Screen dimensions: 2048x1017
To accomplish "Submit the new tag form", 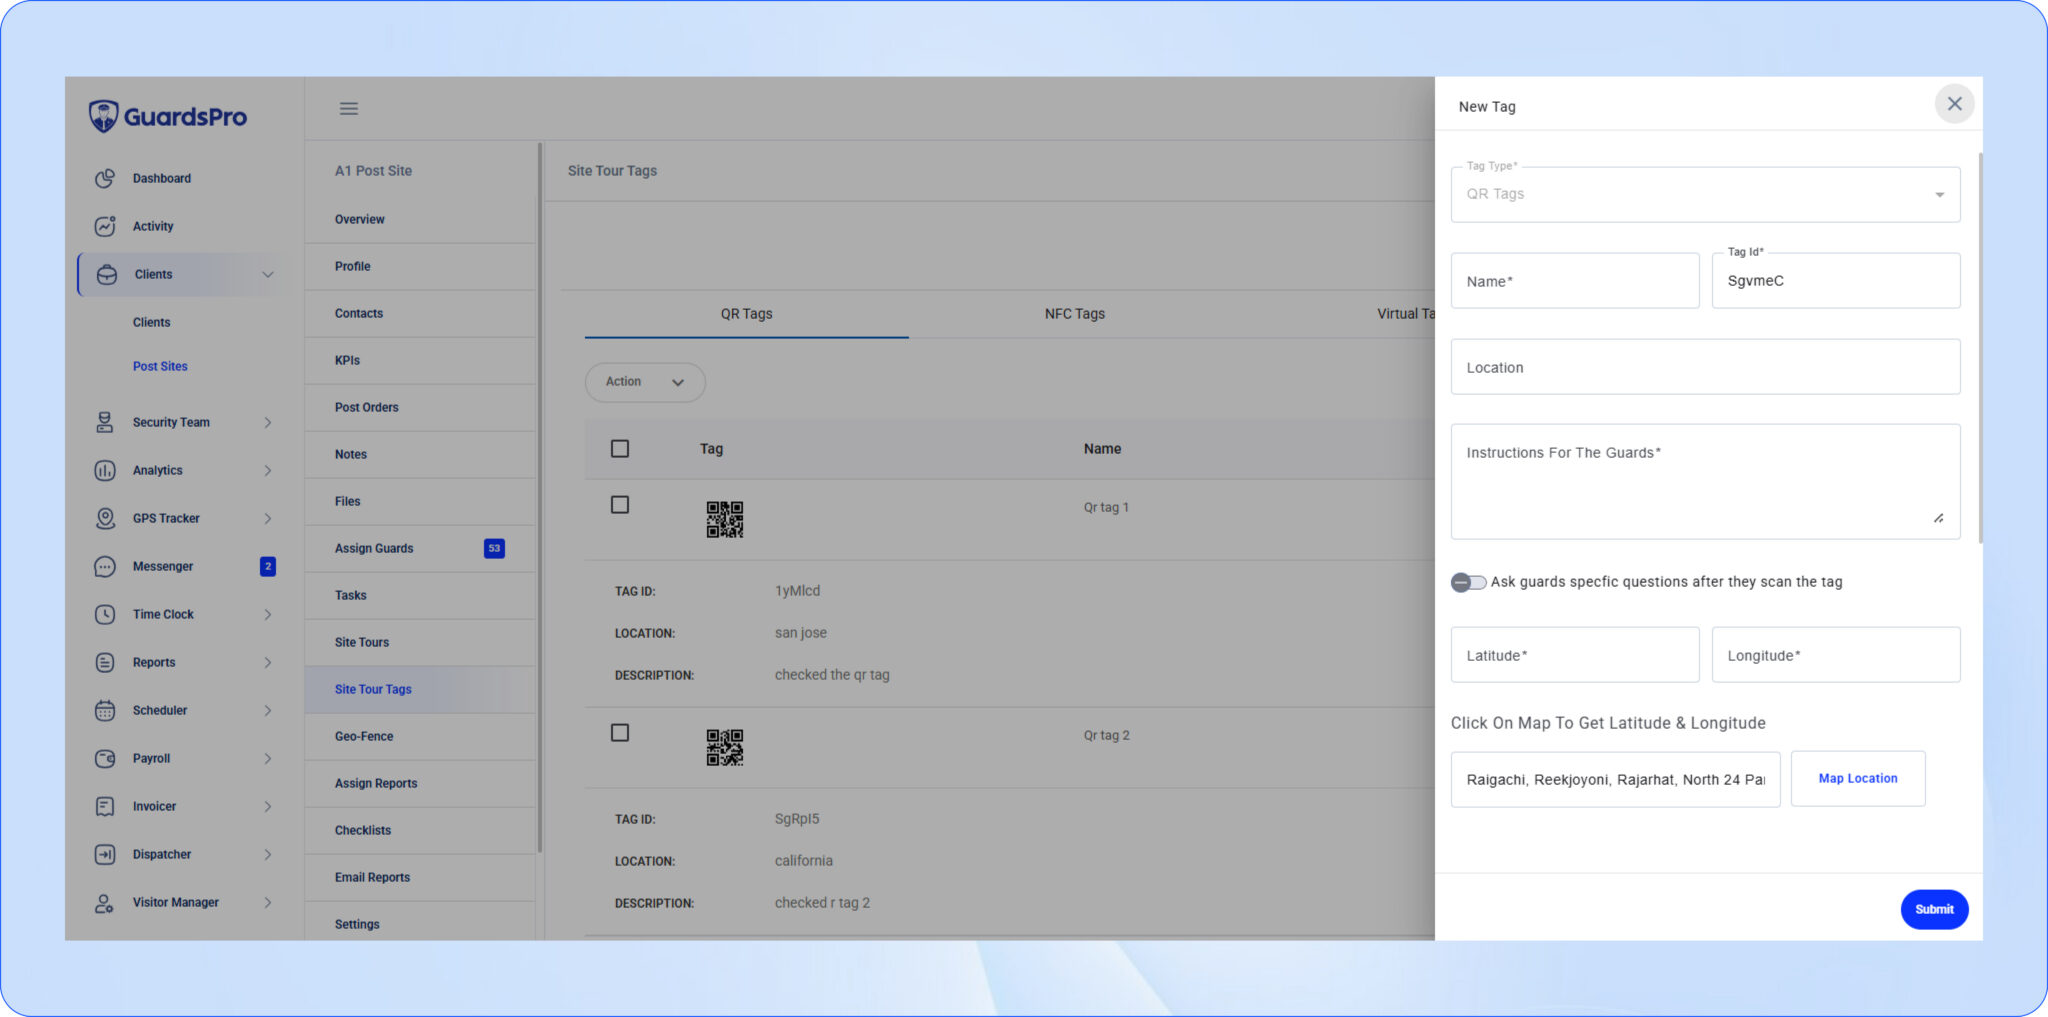I will pyautogui.click(x=1934, y=909).
